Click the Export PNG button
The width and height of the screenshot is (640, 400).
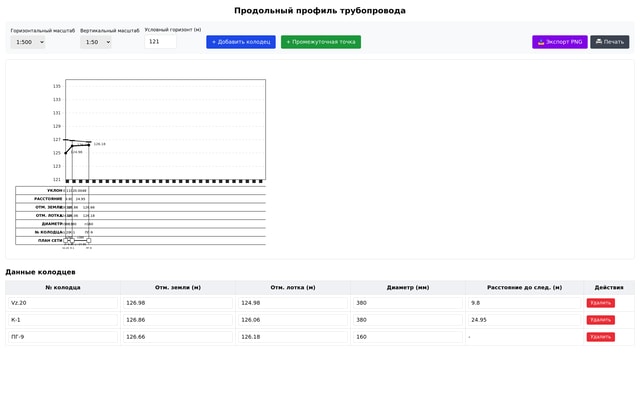coord(560,42)
